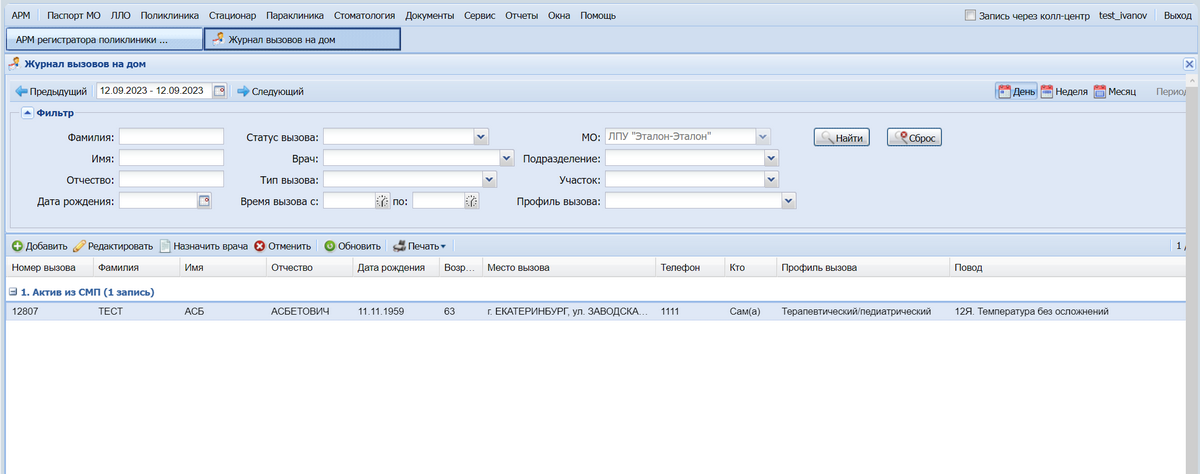Click the Add (Добавить) call icon
This screenshot has height=474, width=1200.
coord(17,246)
